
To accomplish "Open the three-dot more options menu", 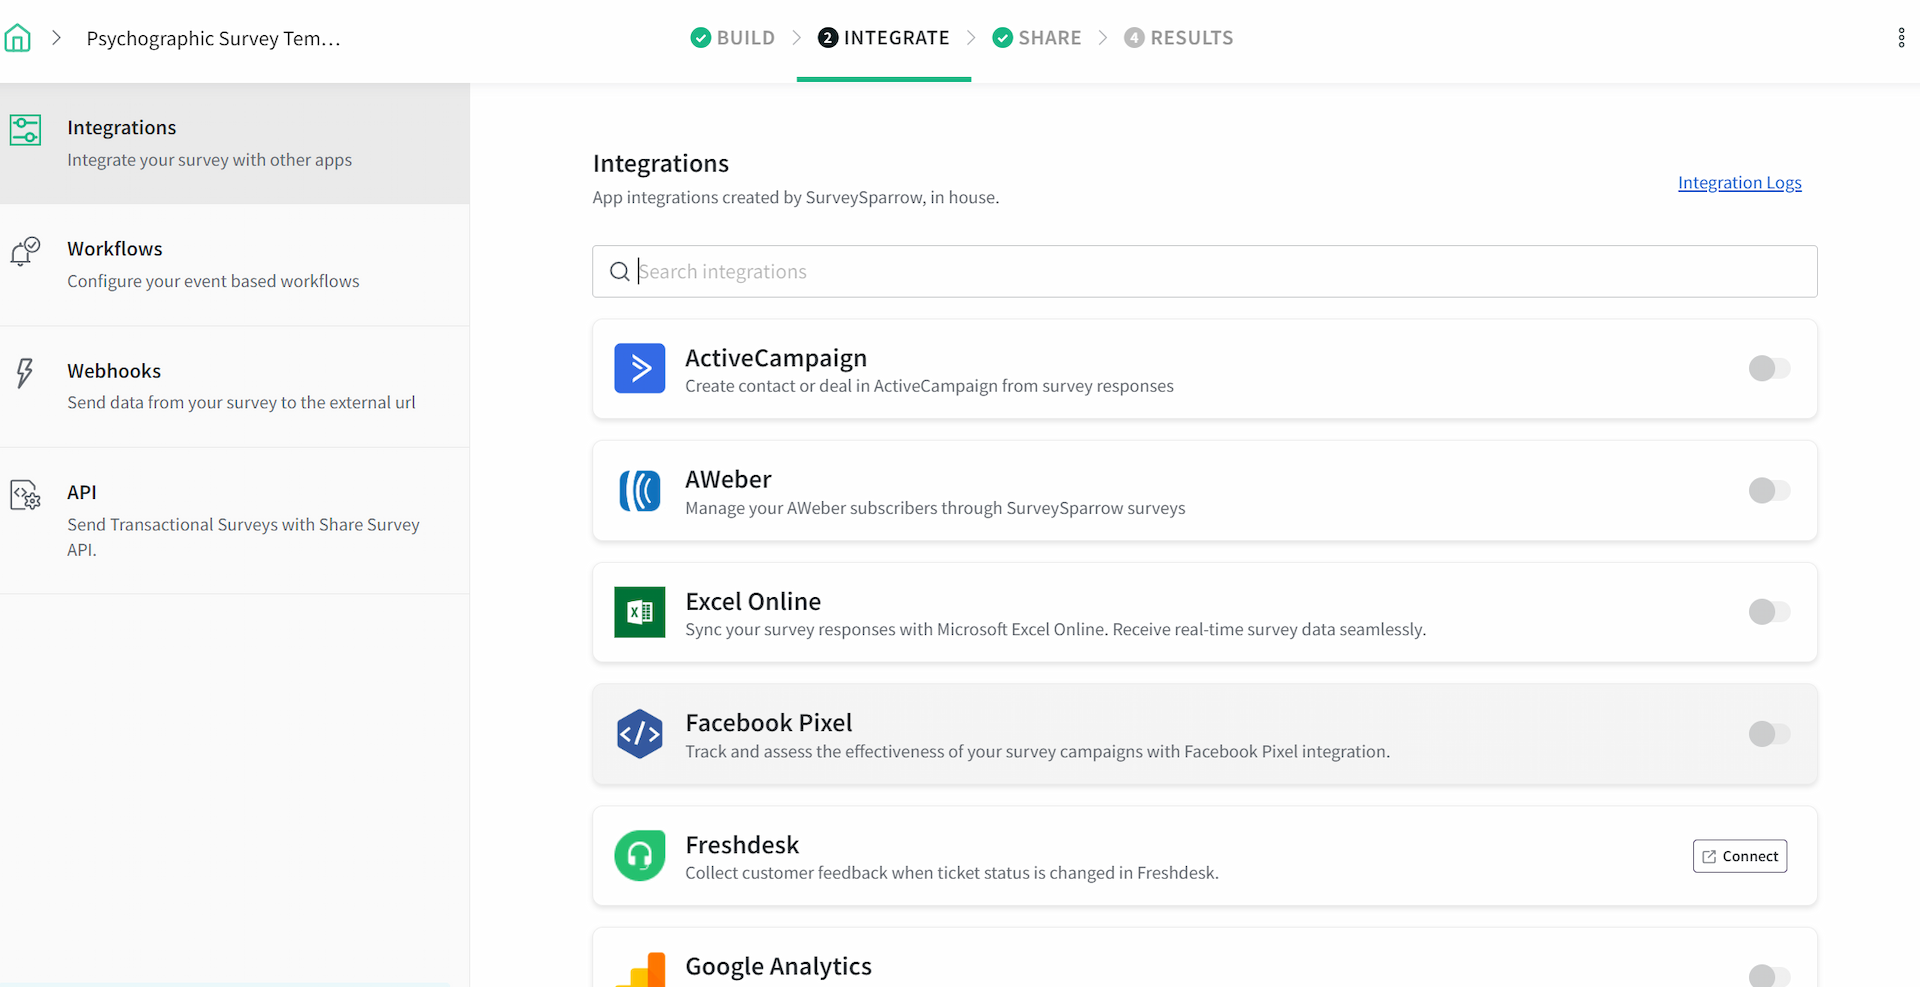I will tap(1901, 38).
